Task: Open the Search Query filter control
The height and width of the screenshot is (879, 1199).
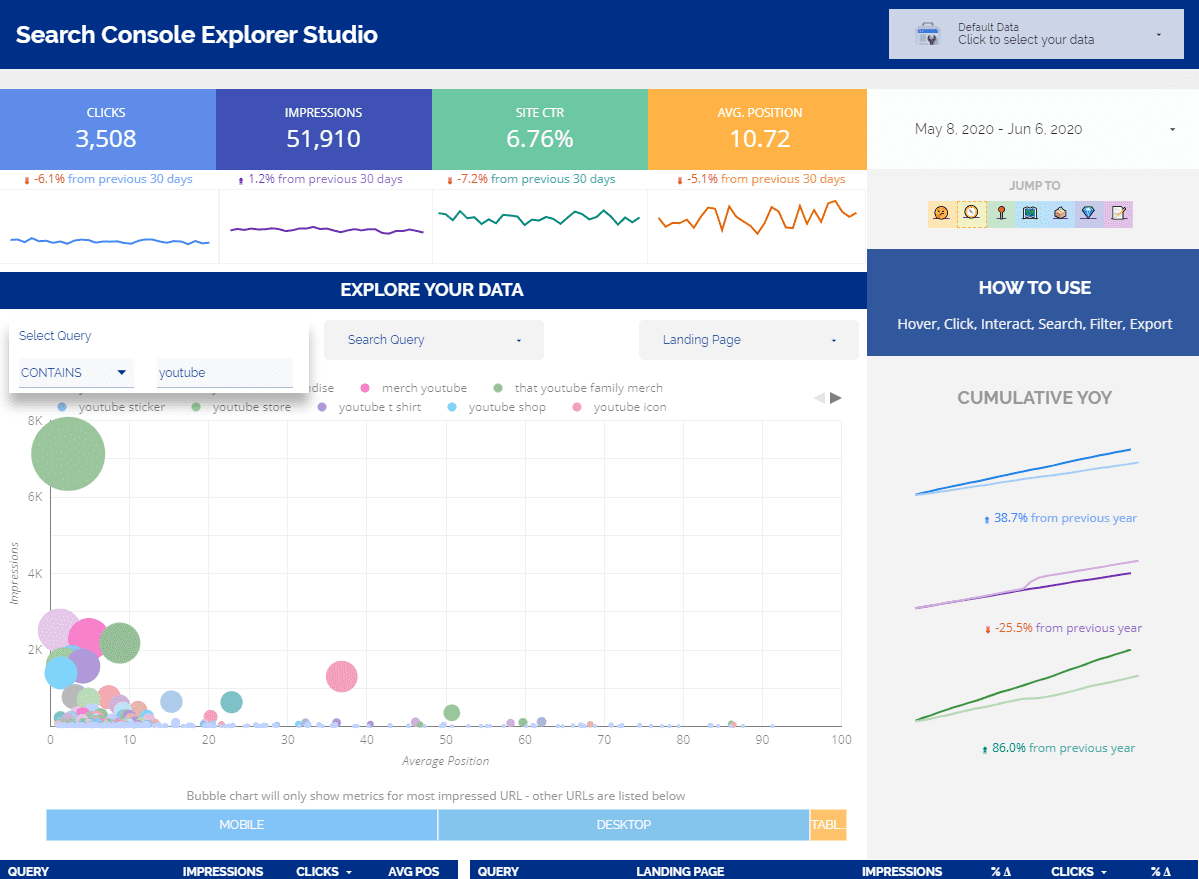Action: 434,339
